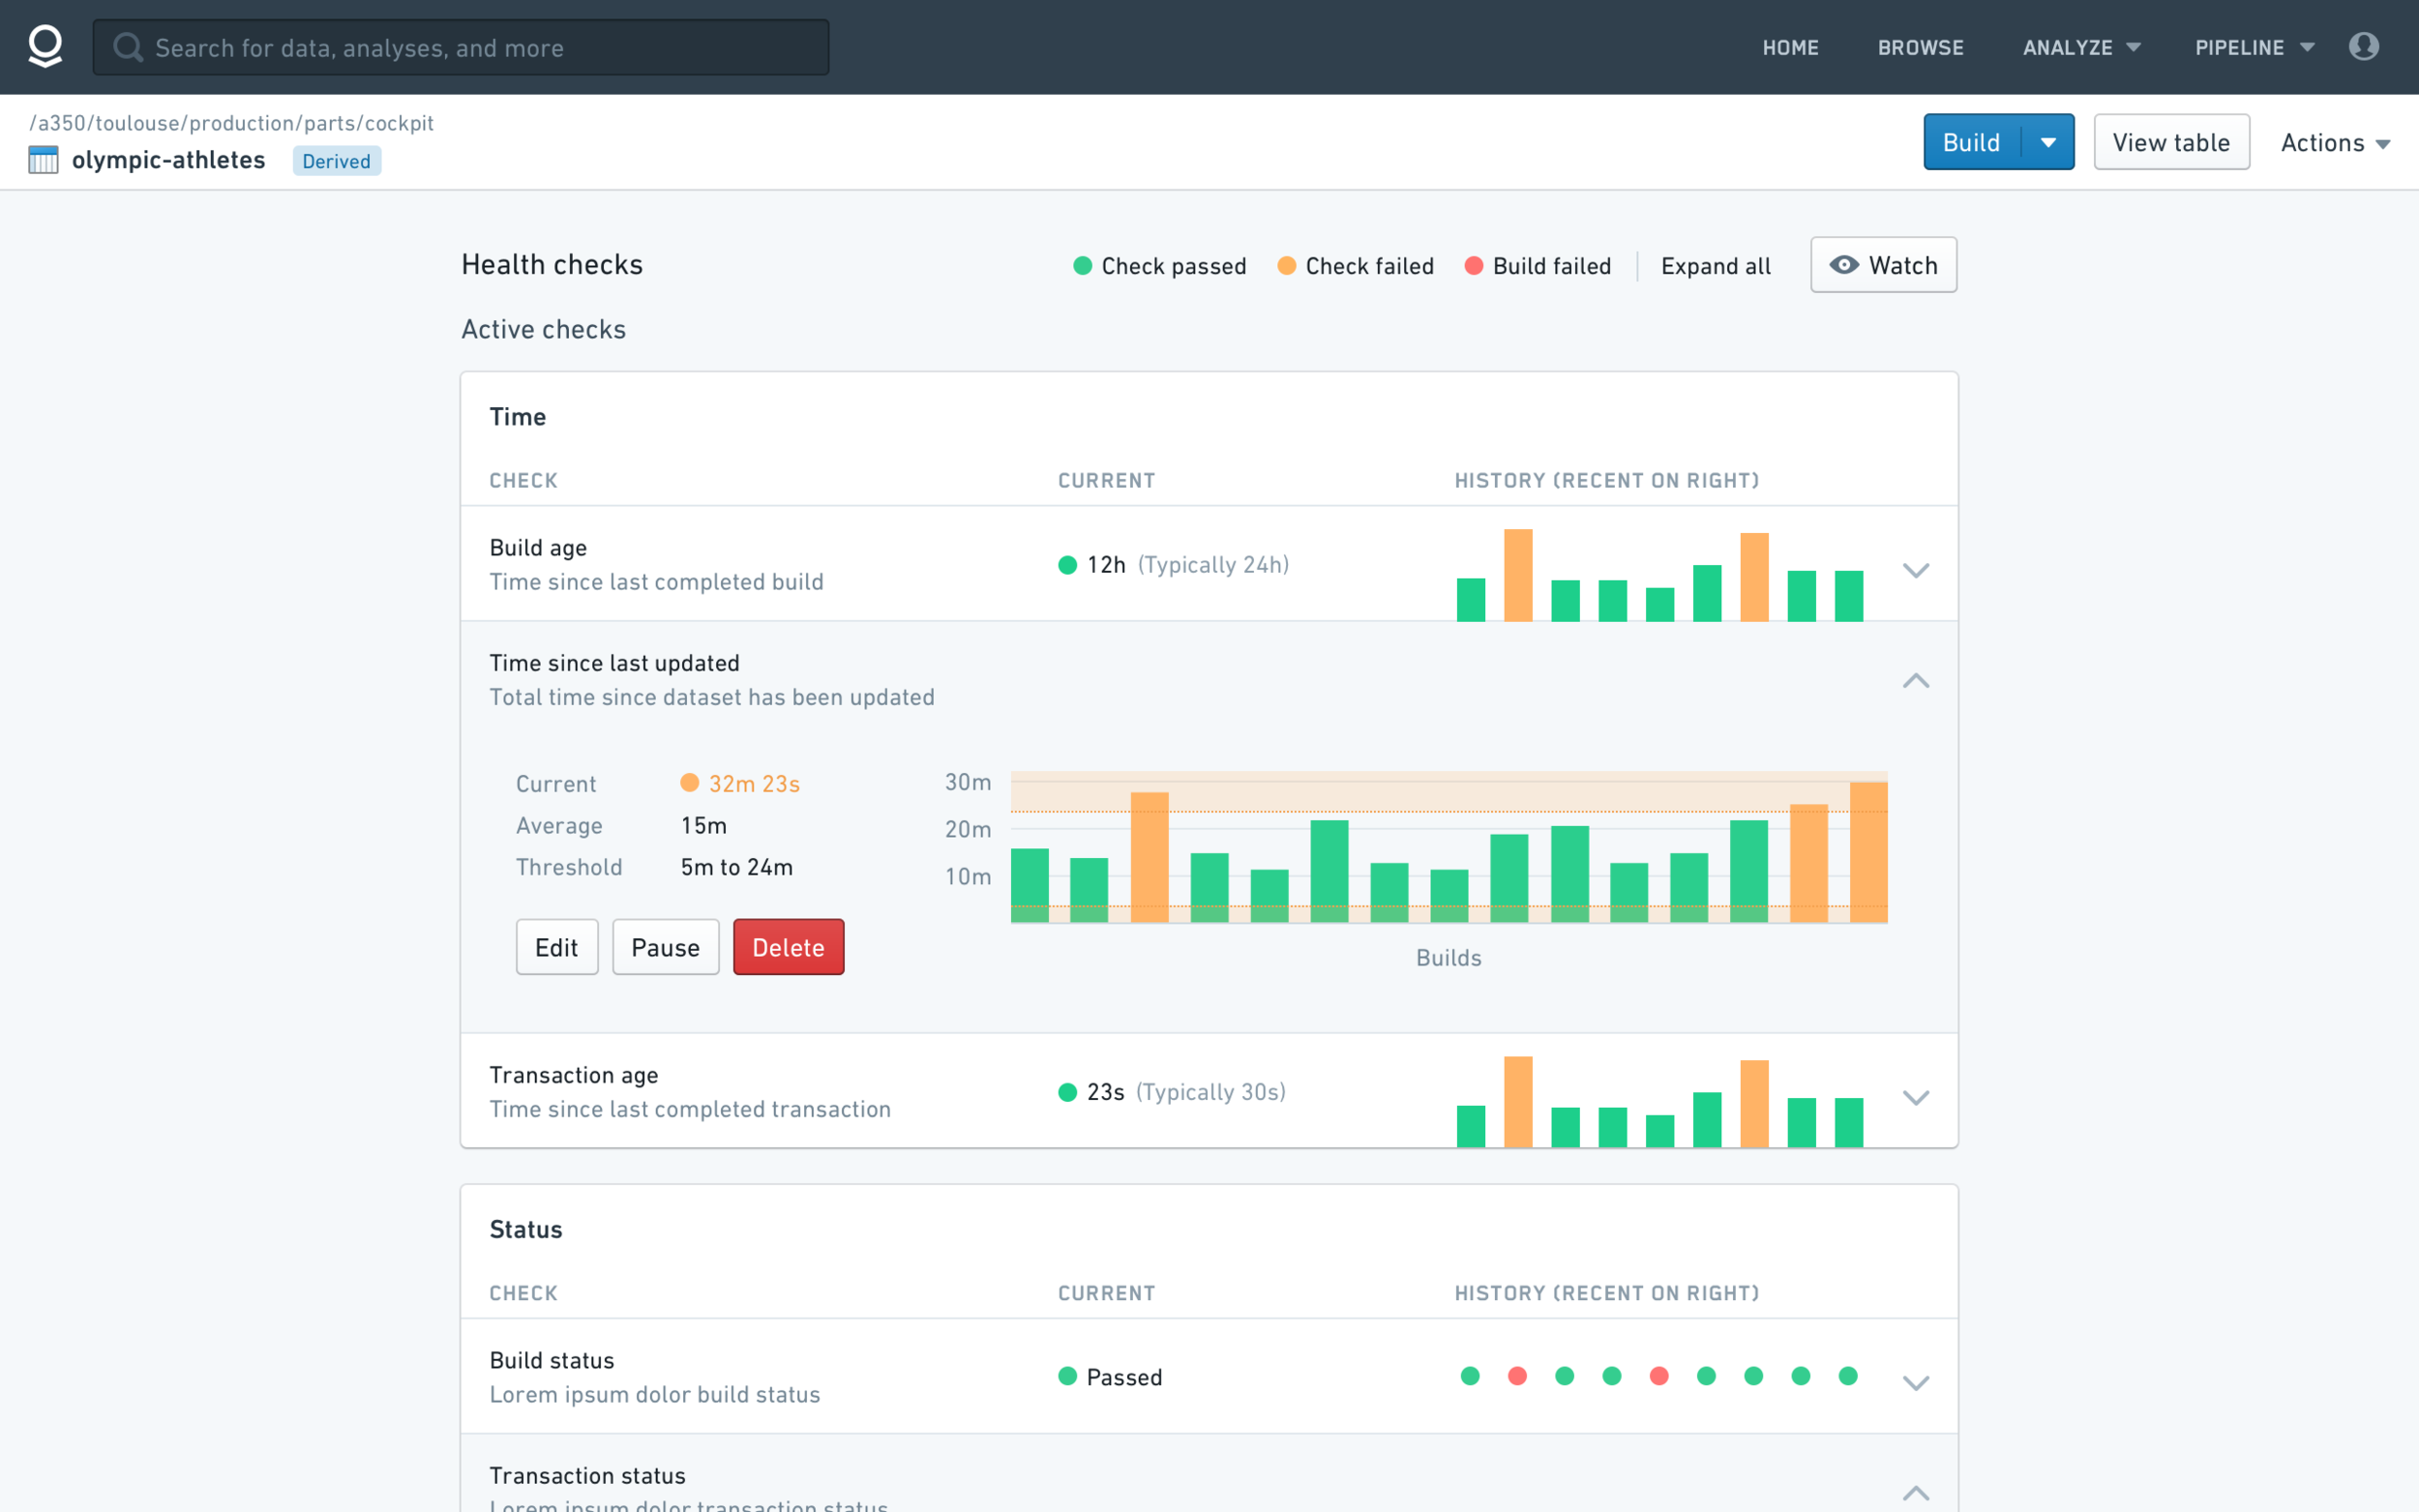Open the HOME nav item
2419x1512 pixels.
tap(1790, 47)
